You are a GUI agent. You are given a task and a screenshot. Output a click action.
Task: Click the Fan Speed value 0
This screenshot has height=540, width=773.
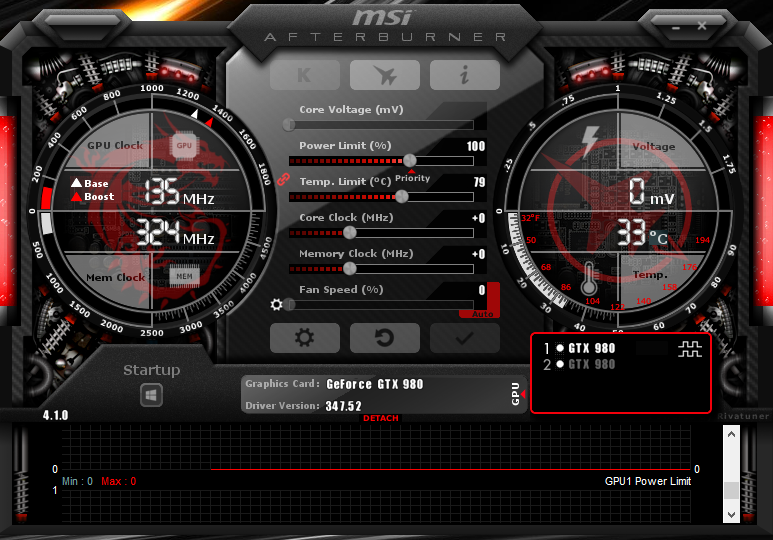pyautogui.click(x=482, y=290)
